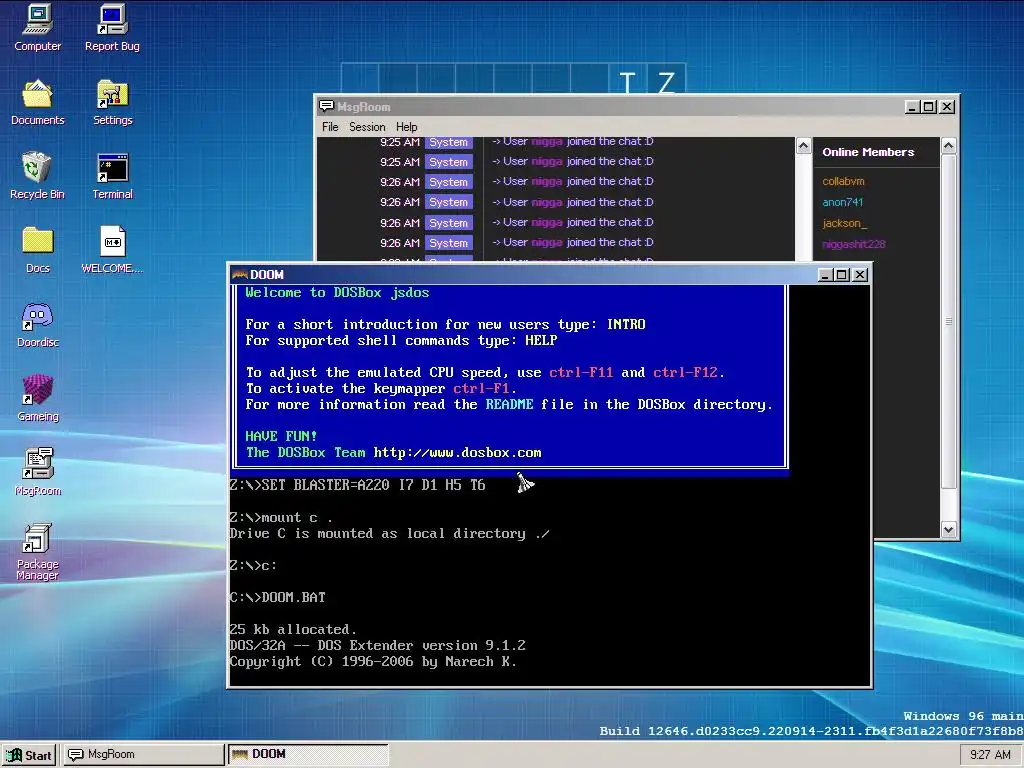Select collabvm in Online Members
The image size is (1024, 768).
coord(843,181)
